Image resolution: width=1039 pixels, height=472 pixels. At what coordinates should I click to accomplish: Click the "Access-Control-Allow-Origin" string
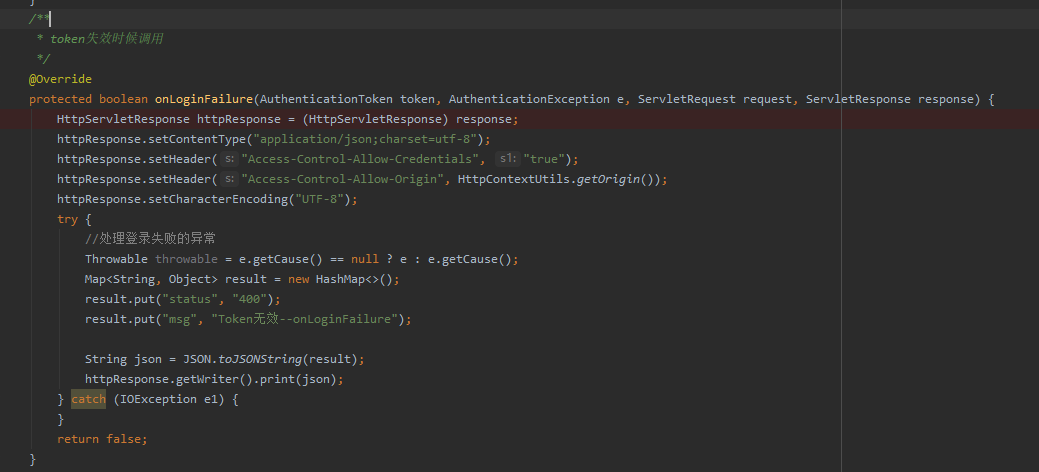(343, 179)
